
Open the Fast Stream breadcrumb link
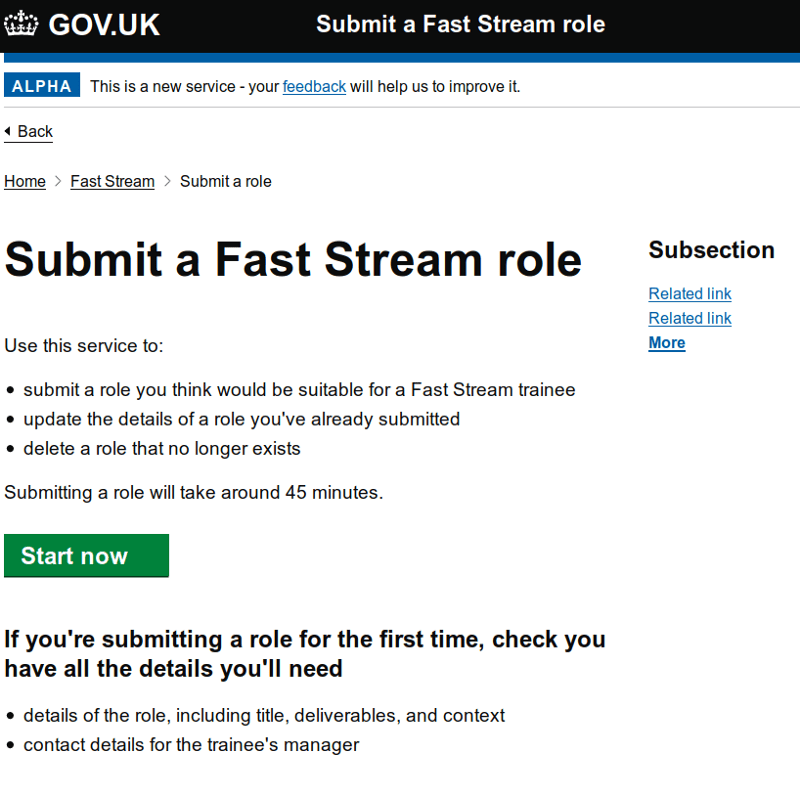click(112, 181)
